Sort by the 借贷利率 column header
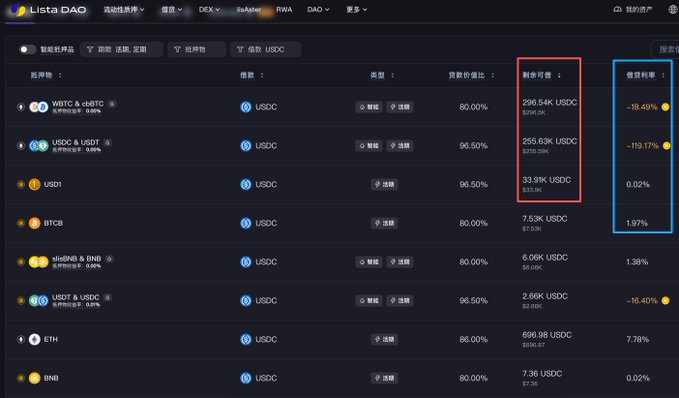The height and width of the screenshot is (398, 679). pos(645,75)
